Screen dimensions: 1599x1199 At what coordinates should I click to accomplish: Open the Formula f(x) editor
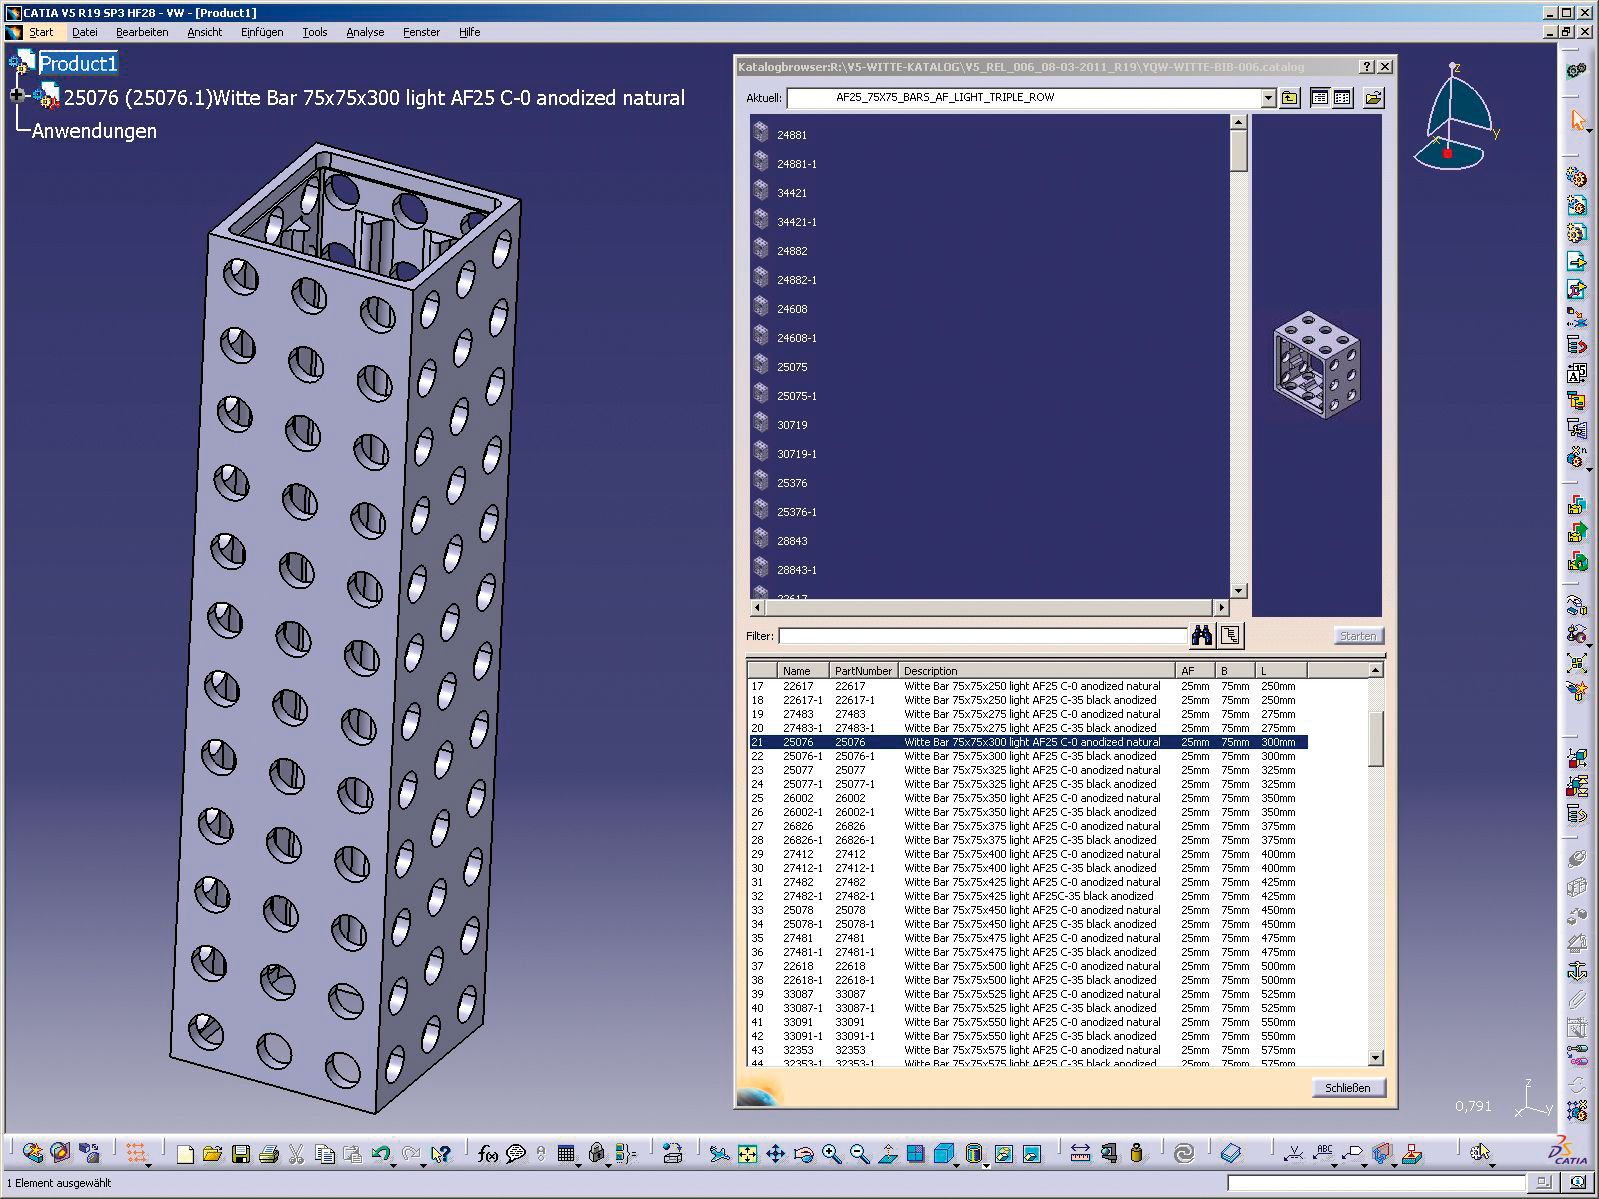pyautogui.click(x=487, y=1154)
